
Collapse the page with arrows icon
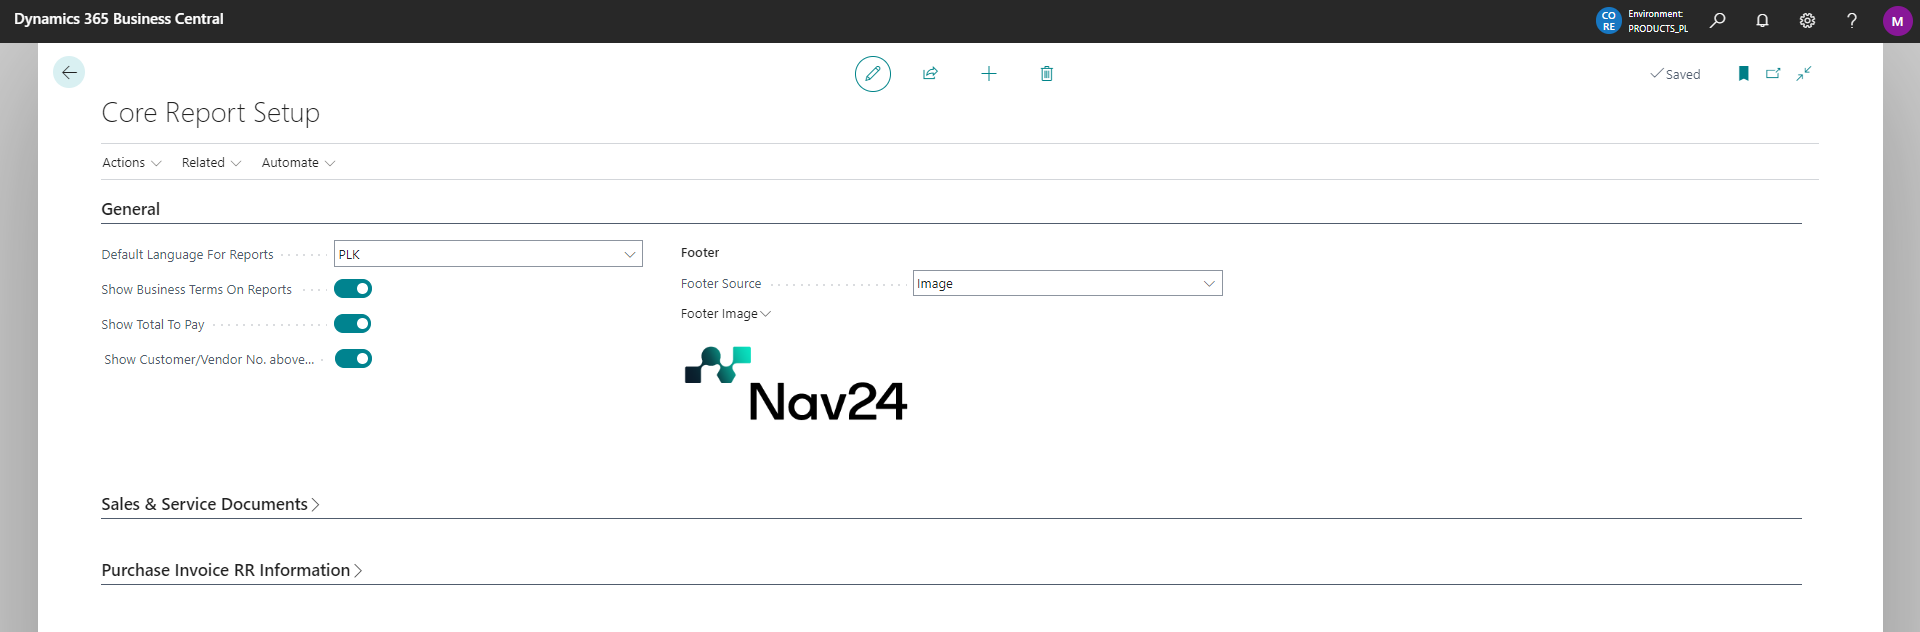[x=1804, y=73]
